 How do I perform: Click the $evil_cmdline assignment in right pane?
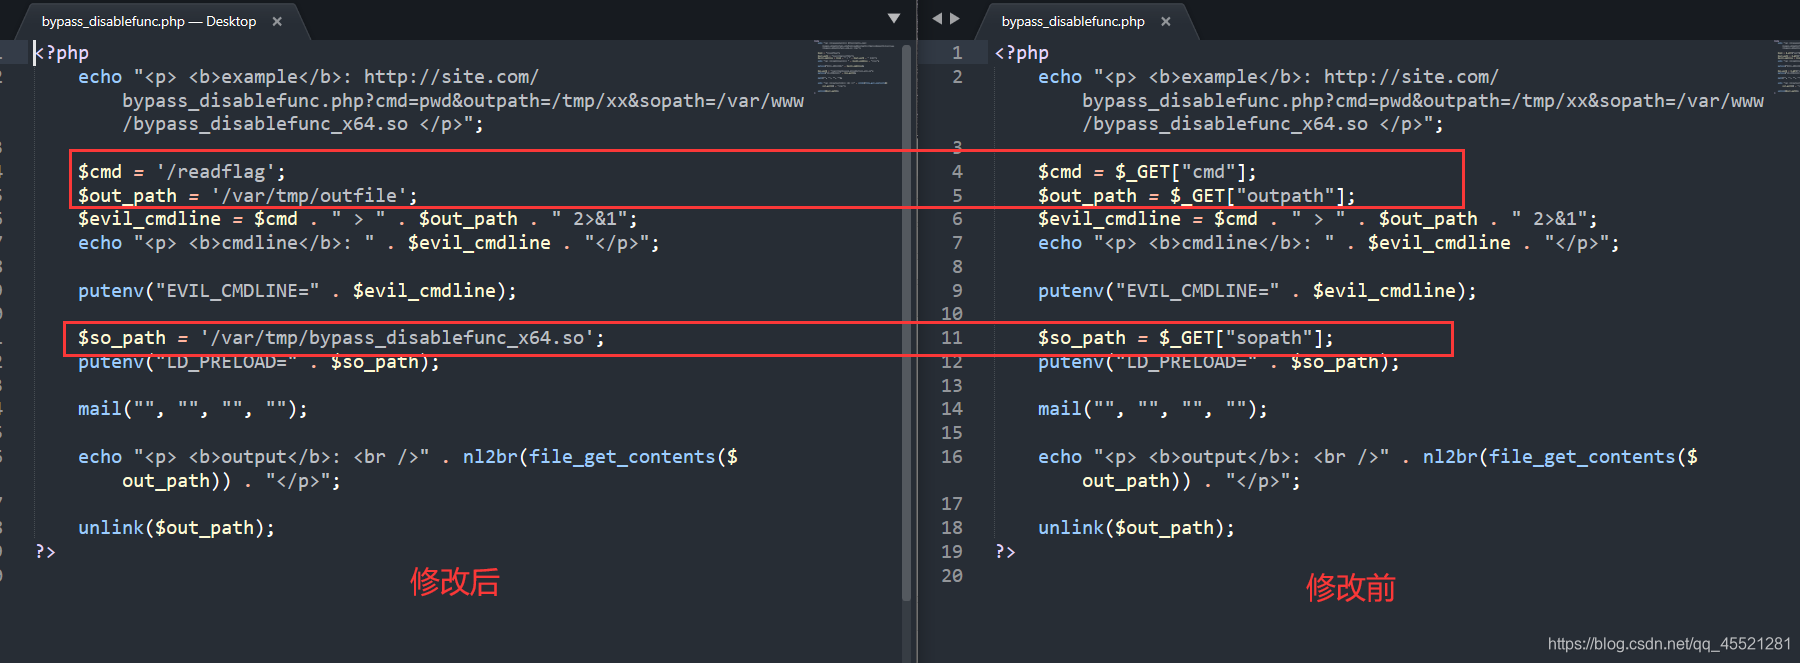tap(1318, 219)
